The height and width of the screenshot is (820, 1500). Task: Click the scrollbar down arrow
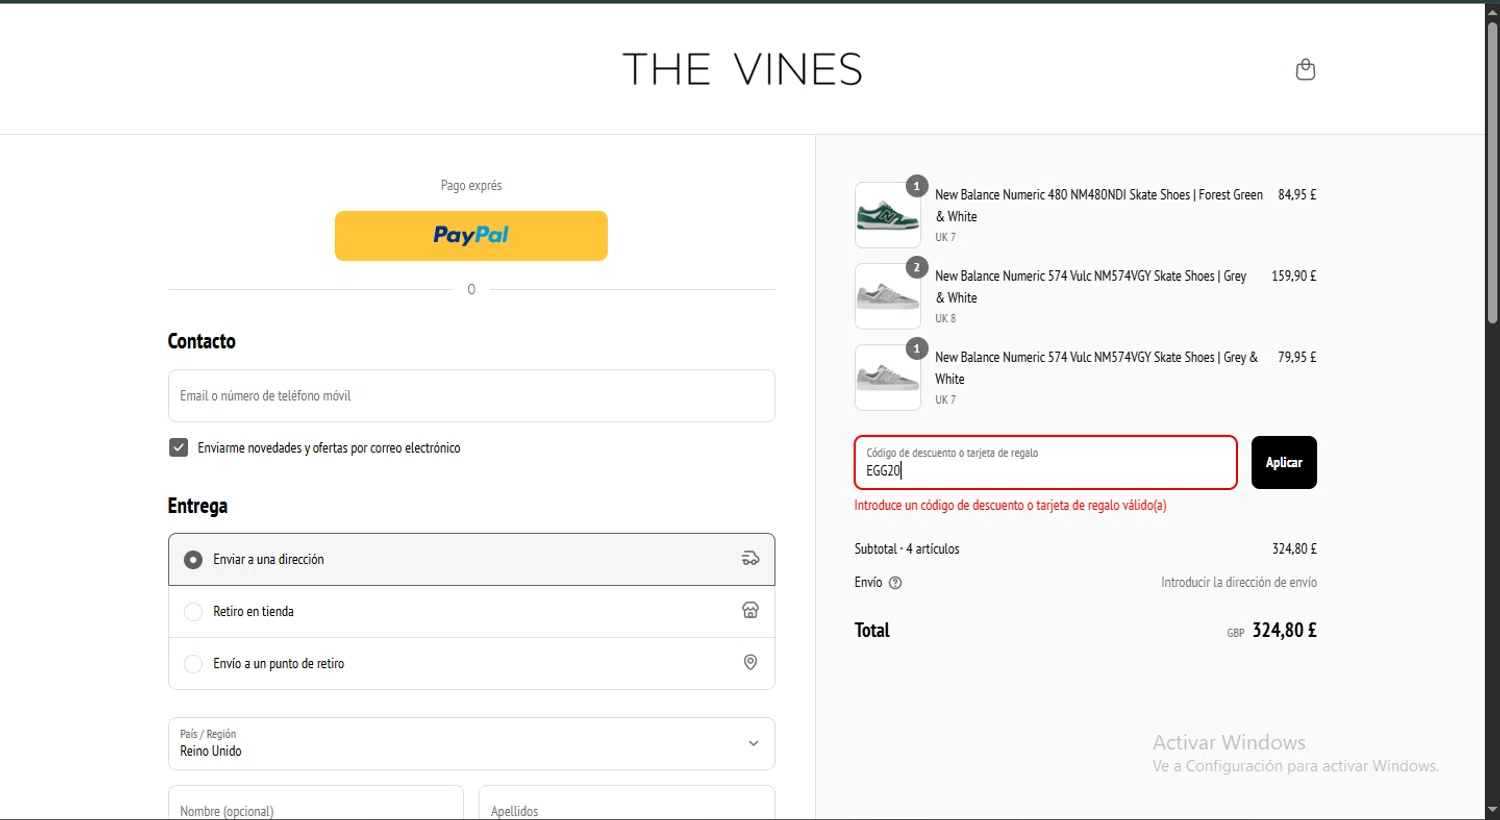click(1492, 810)
